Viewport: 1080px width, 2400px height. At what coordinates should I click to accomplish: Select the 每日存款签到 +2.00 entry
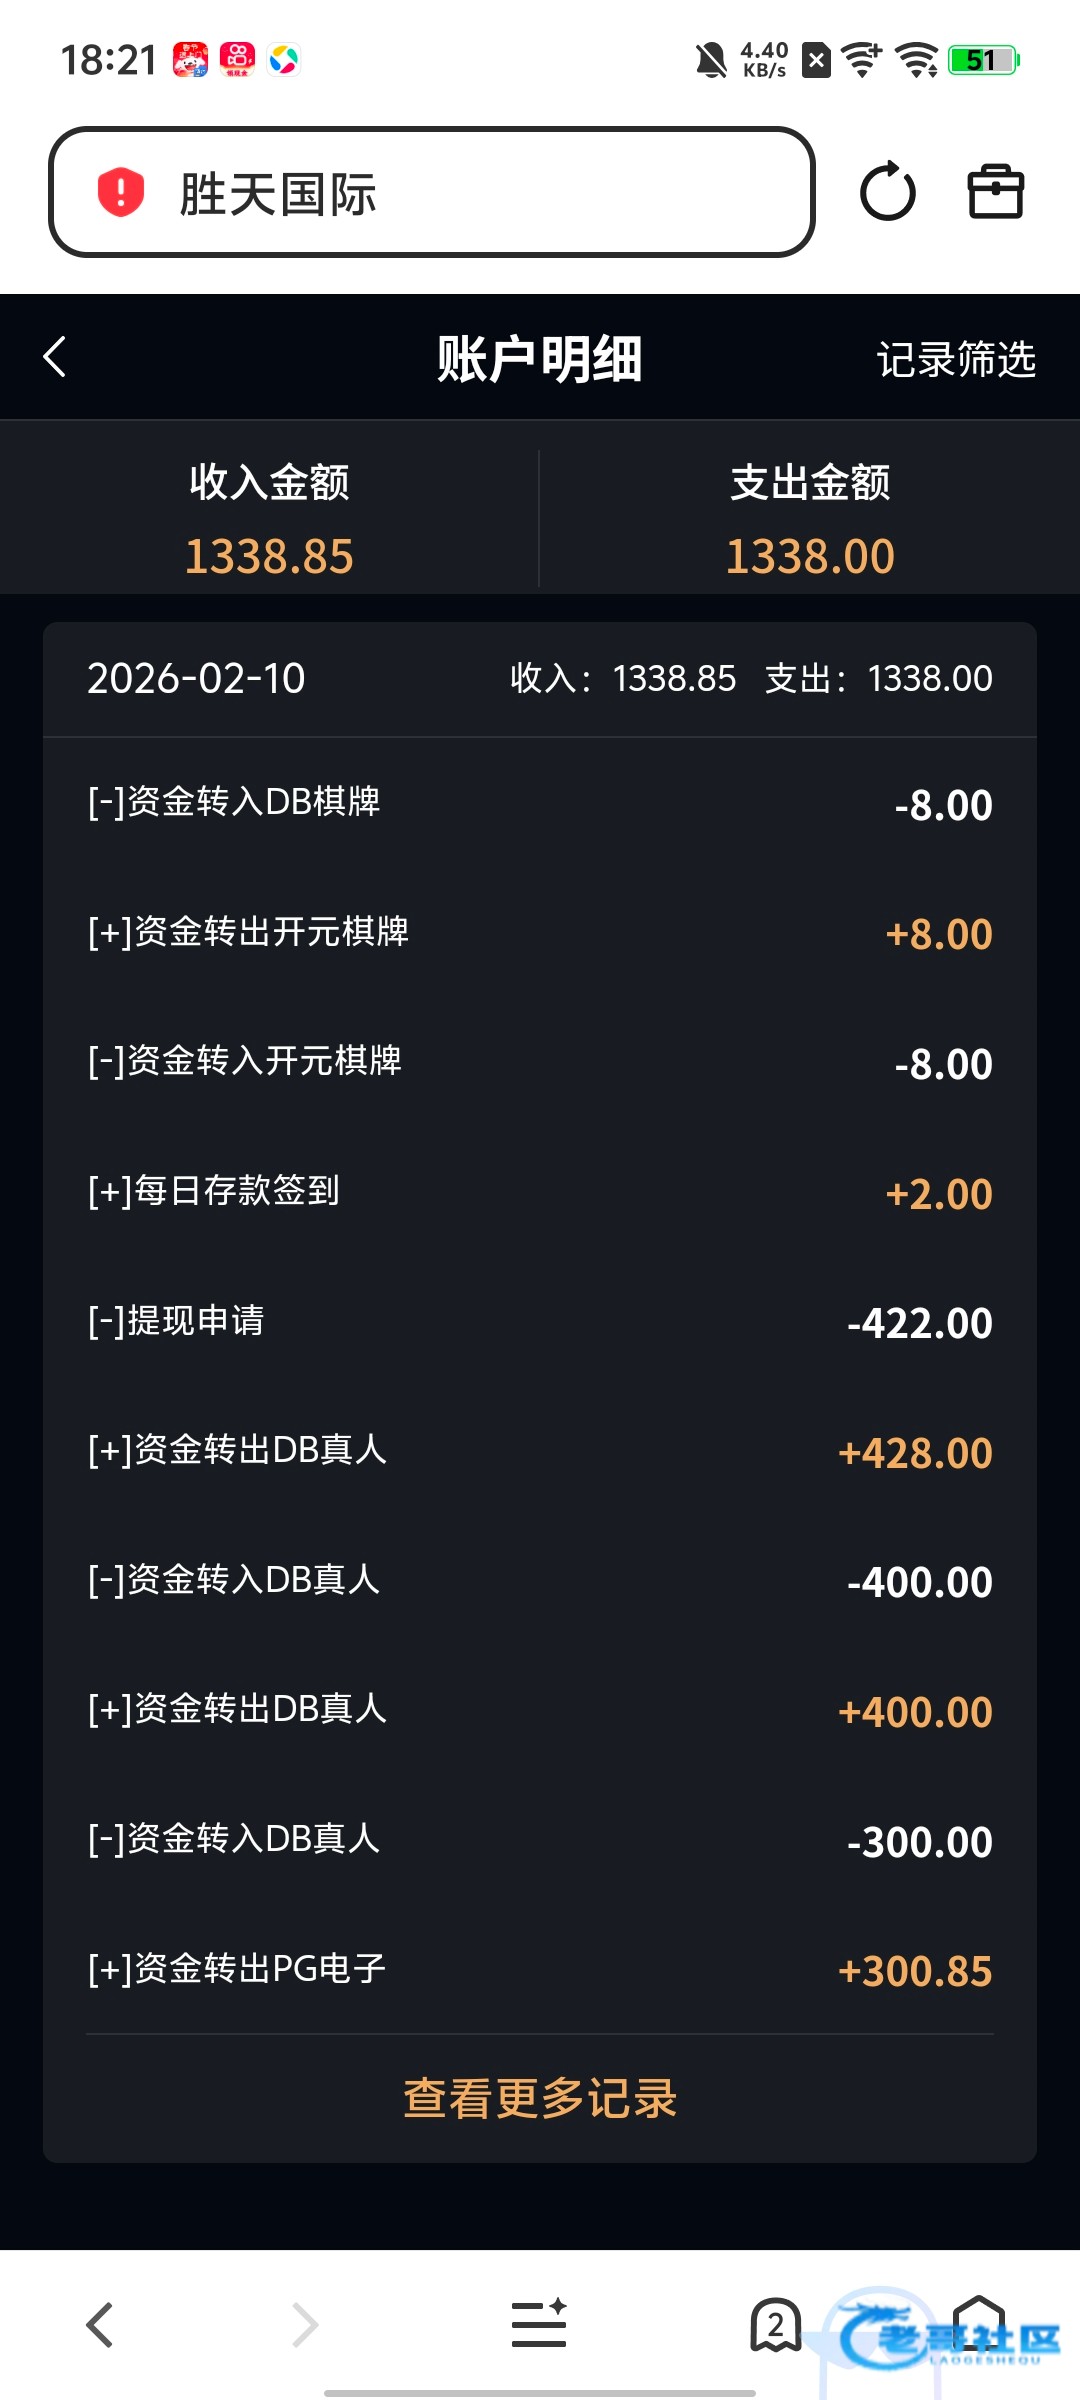540,1192
